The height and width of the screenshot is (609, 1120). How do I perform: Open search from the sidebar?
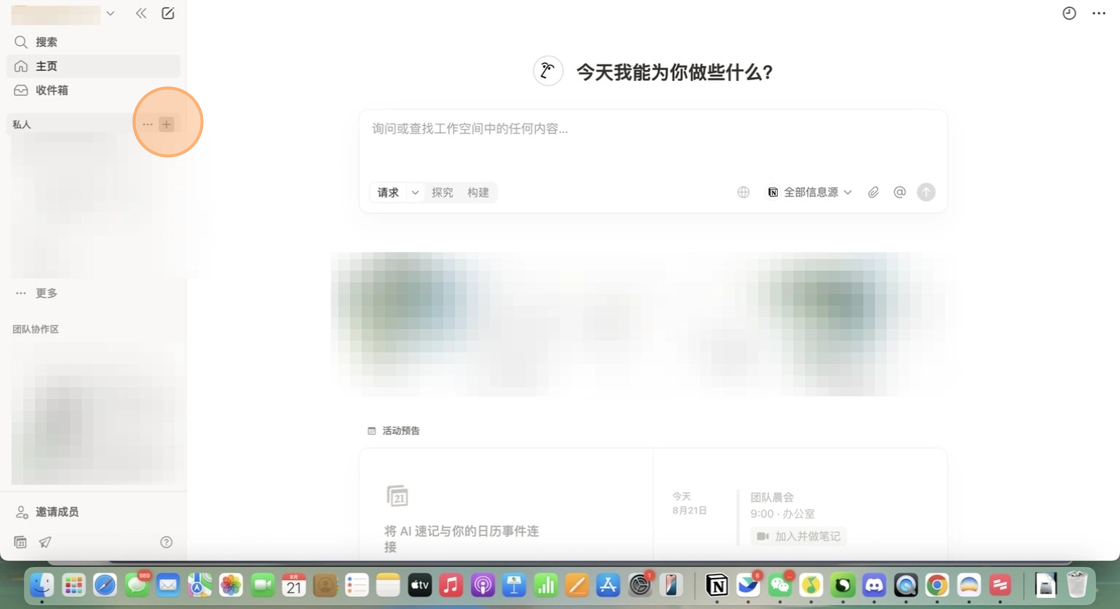[x=47, y=41]
